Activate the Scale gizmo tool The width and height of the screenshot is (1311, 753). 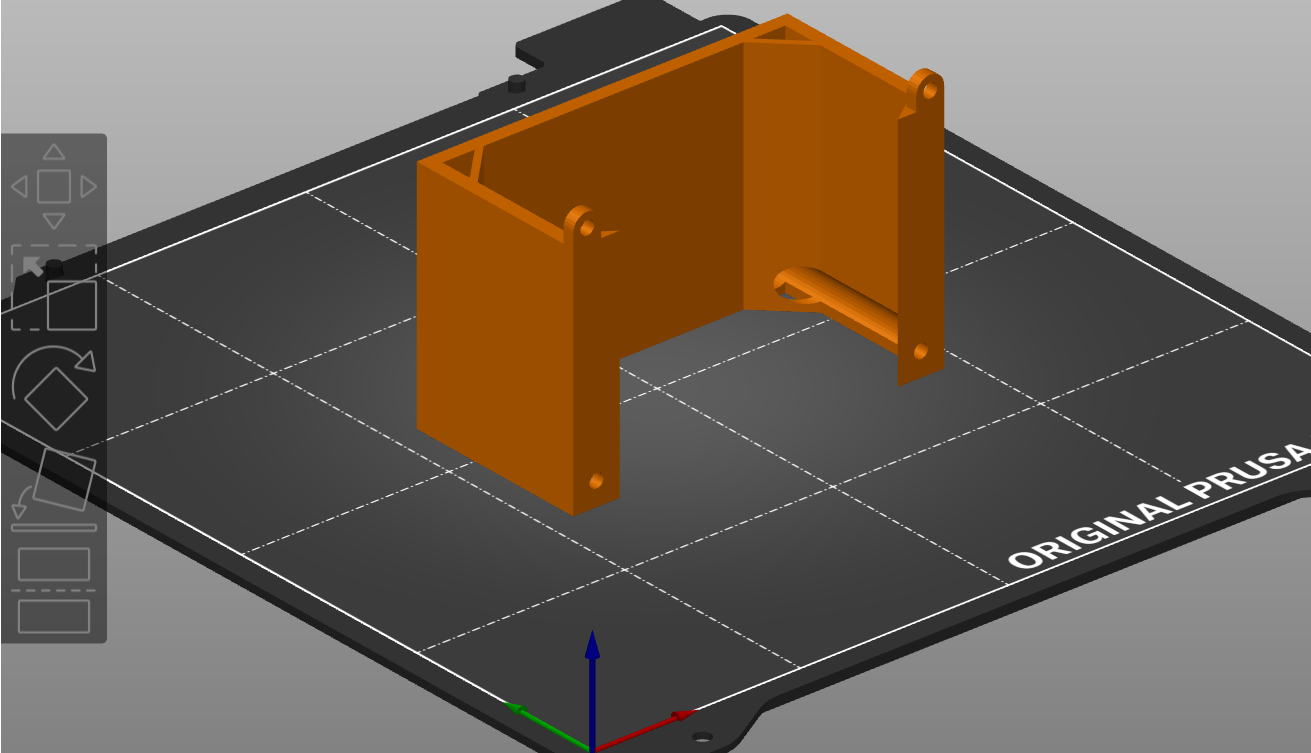click(x=54, y=287)
